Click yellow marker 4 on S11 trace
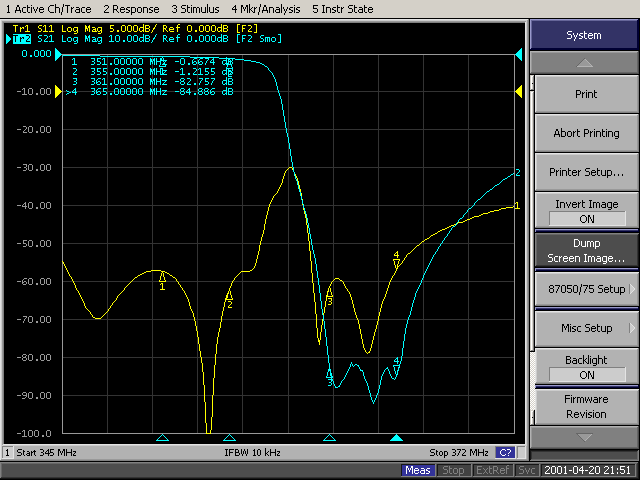This screenshot has height=480, width=640. click(396, 262)
